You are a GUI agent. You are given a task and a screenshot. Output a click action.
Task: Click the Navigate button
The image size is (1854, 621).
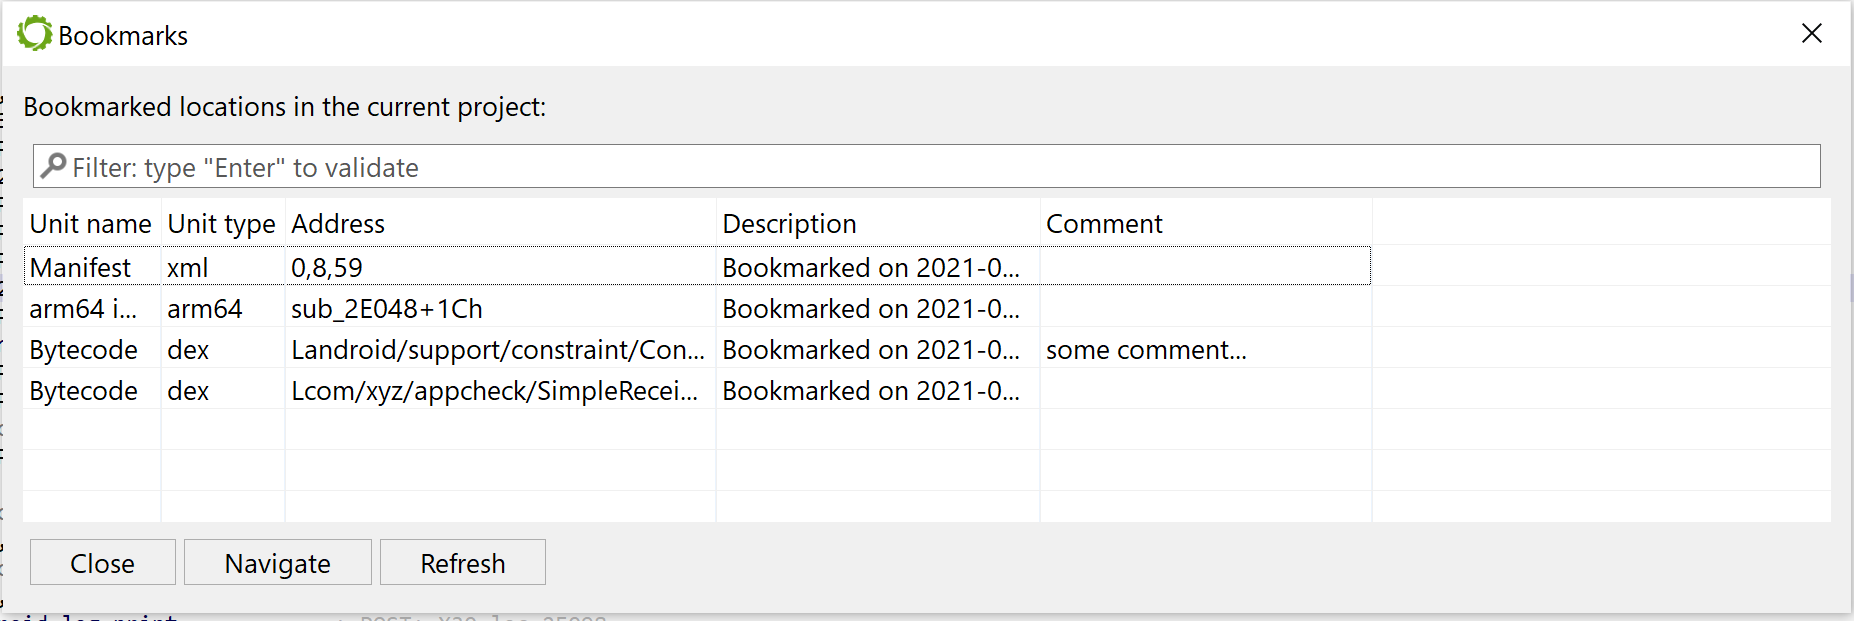[x=278, y=563]
